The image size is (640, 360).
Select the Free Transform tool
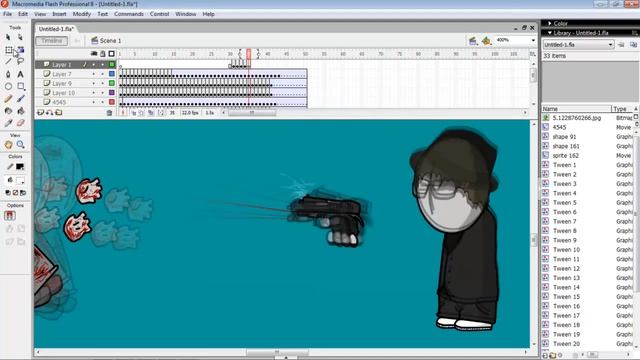(x=8, y=50)
